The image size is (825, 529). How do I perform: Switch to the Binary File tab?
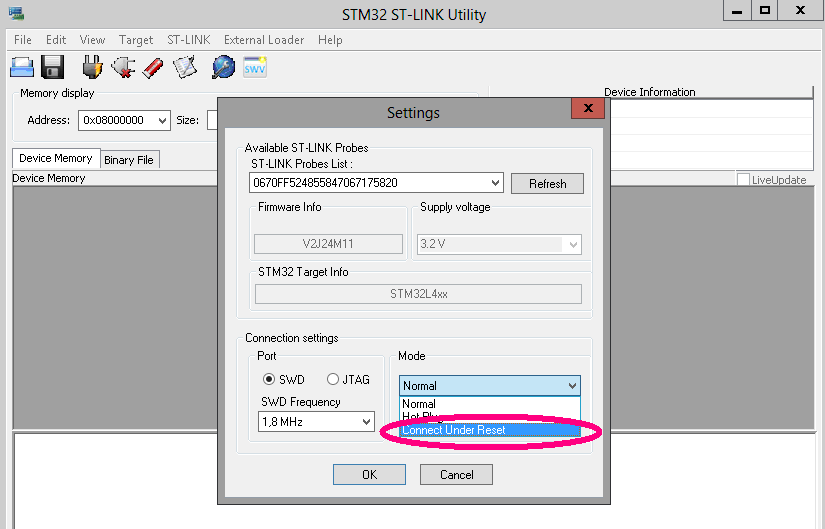pos(129,160)
